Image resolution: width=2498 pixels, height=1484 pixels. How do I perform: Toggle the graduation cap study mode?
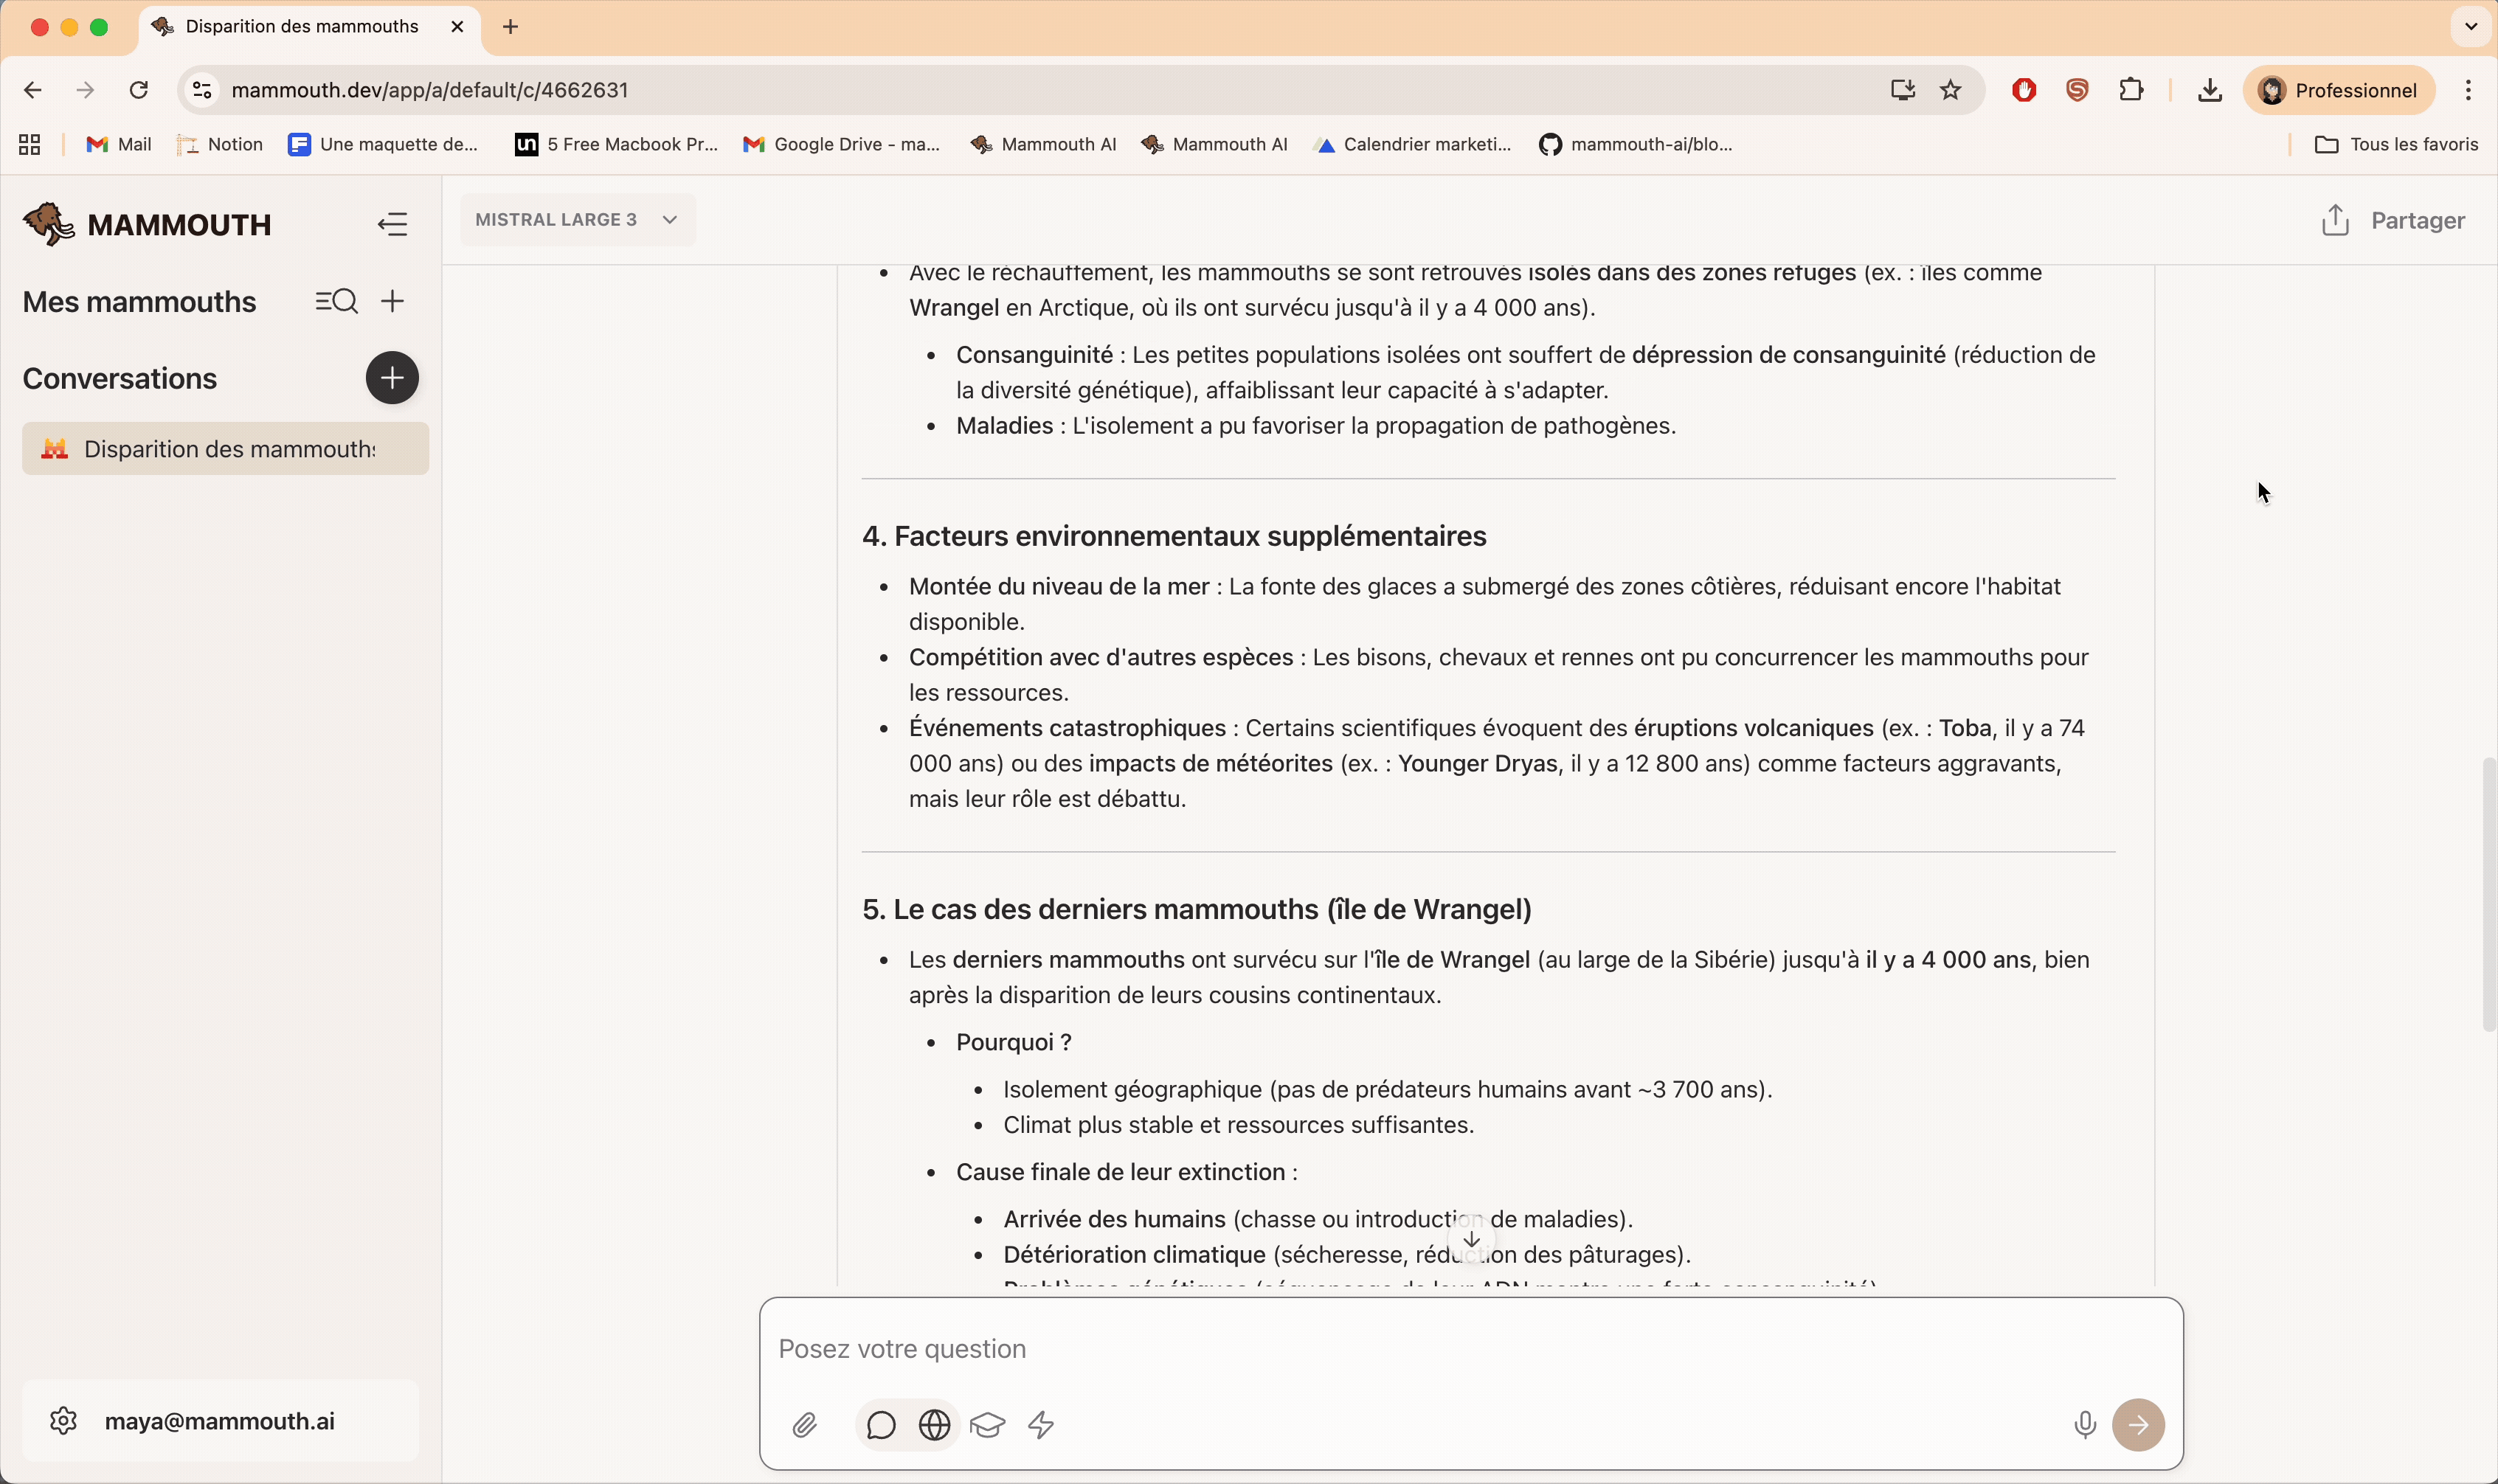coord(988,1424)
